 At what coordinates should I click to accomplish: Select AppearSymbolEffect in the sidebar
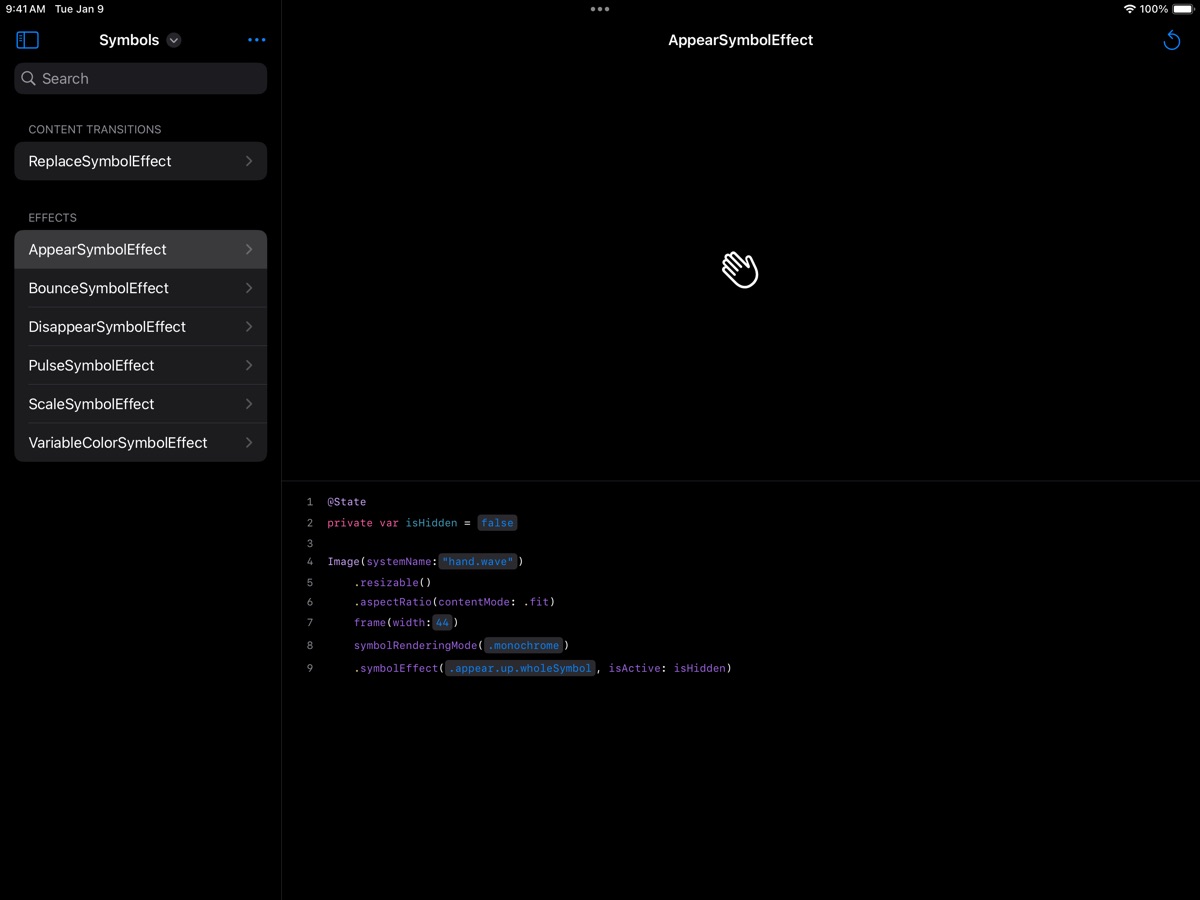[141, 250]
